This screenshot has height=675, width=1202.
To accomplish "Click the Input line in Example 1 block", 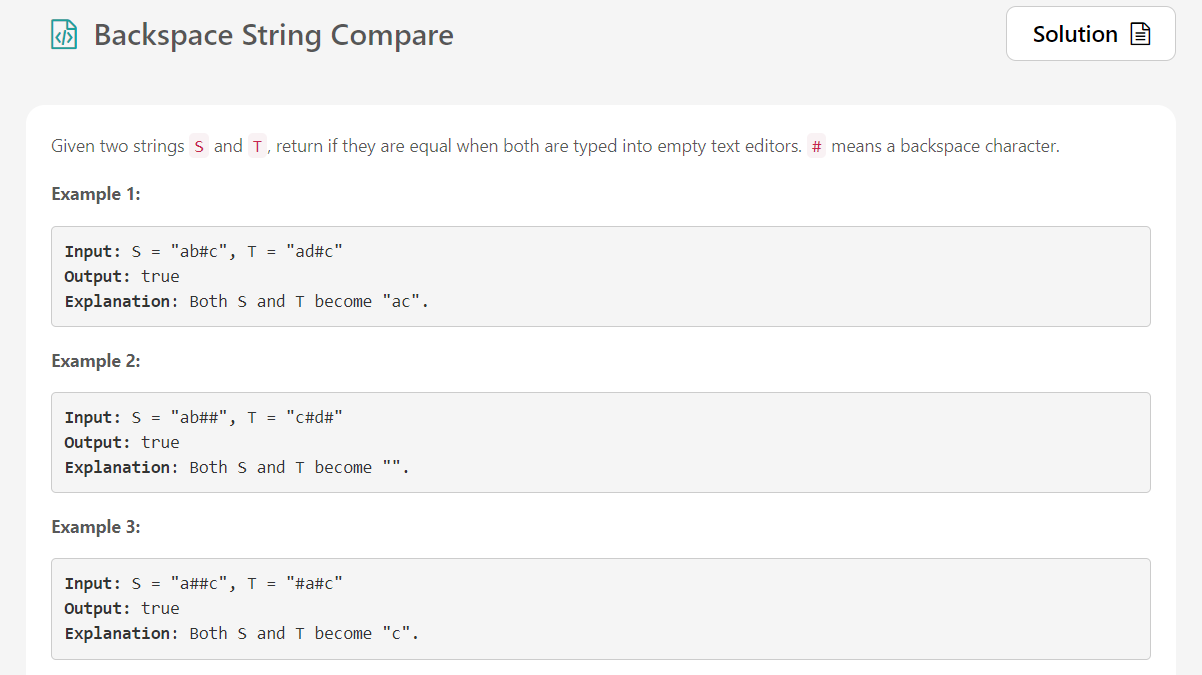I will (x=204, y=251).
